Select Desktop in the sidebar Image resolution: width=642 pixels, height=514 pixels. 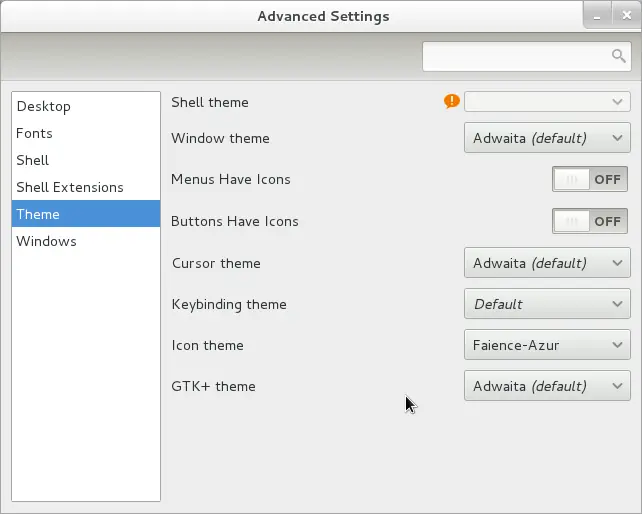pos(86,106)
